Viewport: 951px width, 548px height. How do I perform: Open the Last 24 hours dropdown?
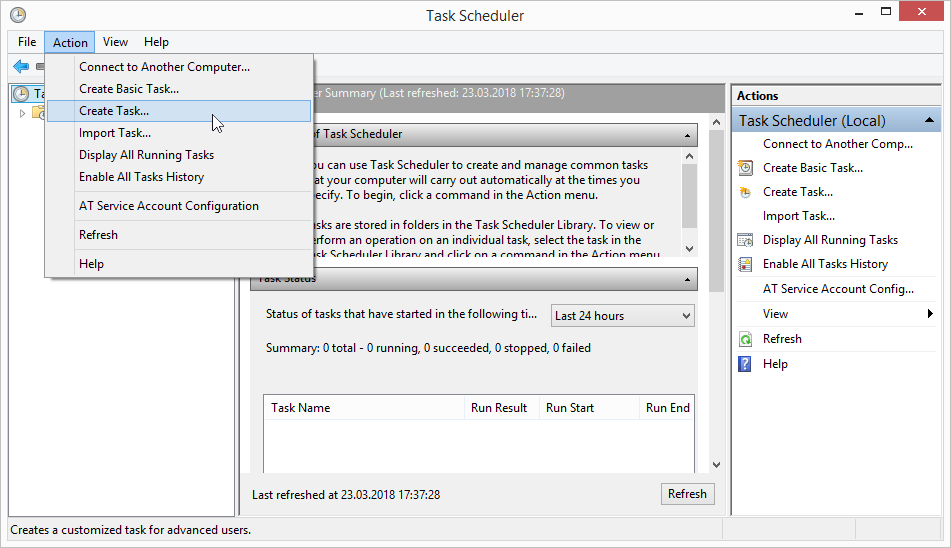(622, 316)
